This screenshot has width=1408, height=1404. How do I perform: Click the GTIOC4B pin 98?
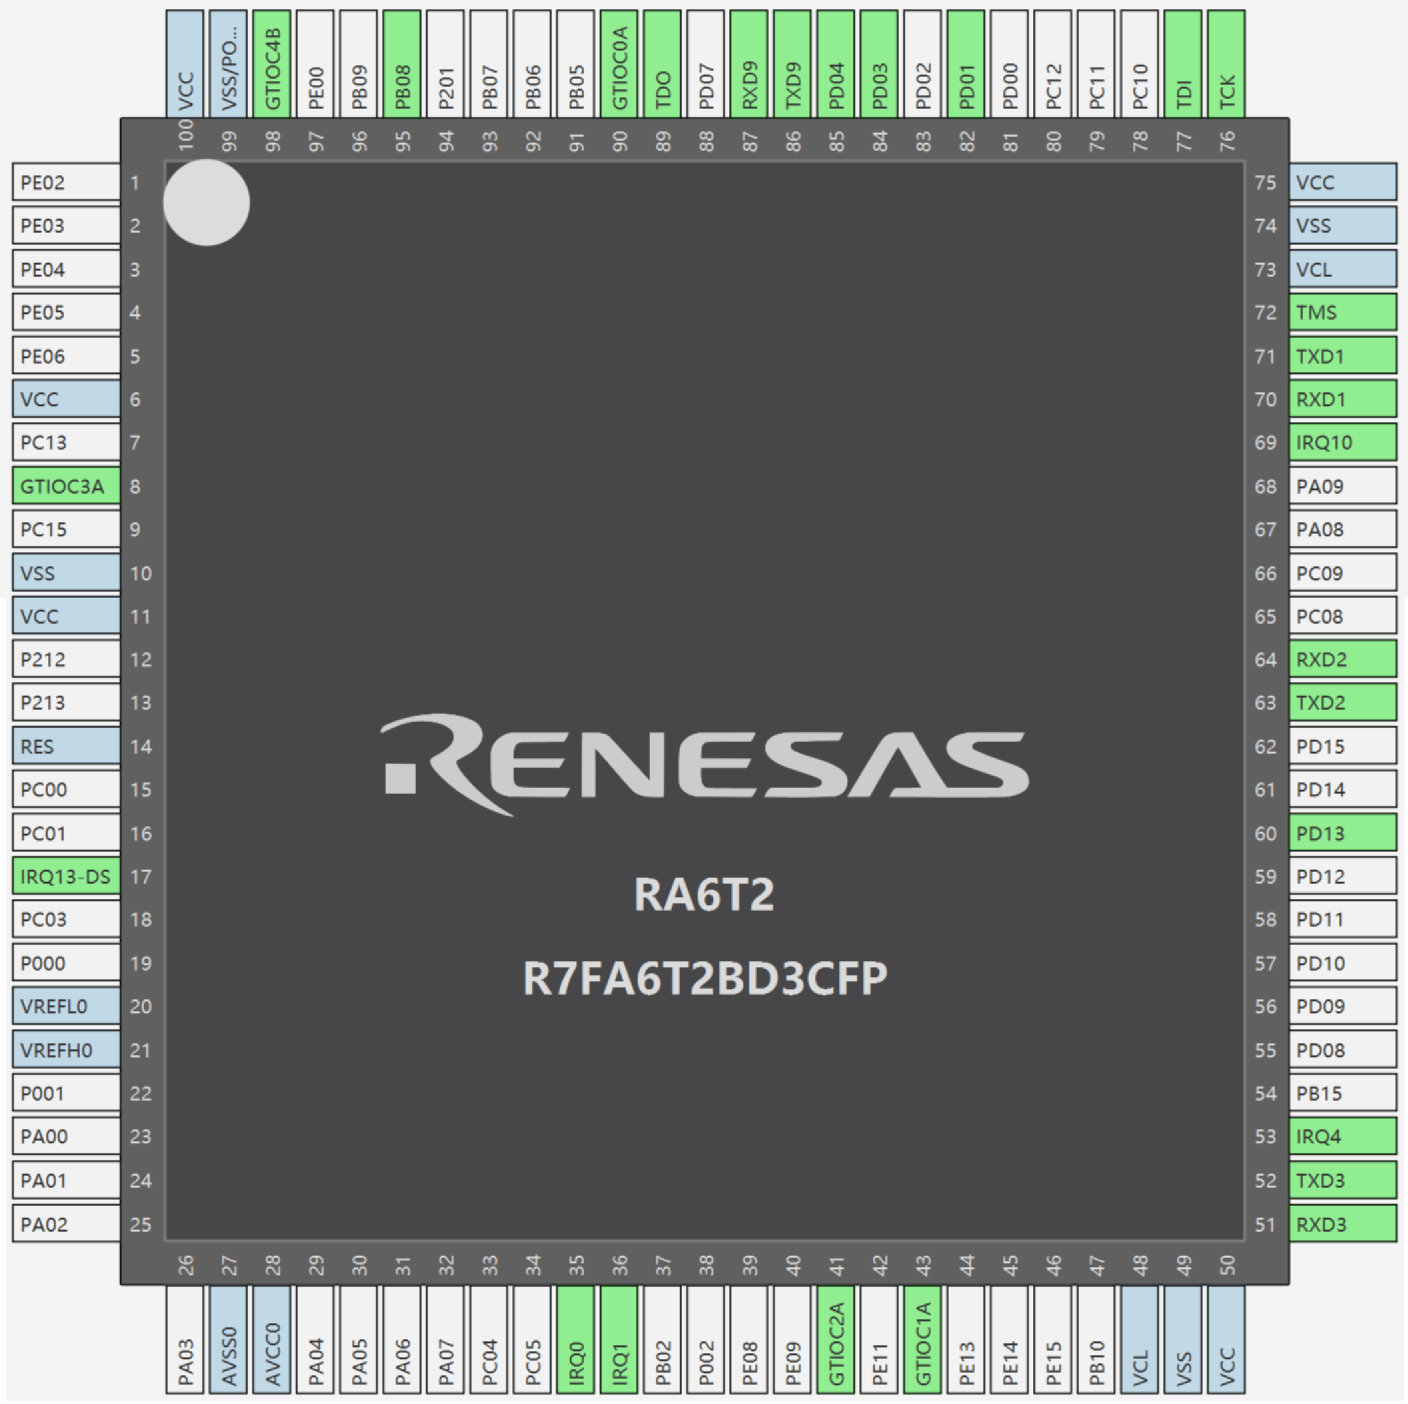point(272,64)
